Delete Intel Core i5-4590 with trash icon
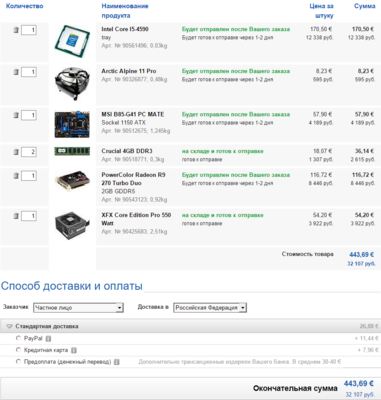This screenshot has height=400, width=381. [x=16, y=30]
